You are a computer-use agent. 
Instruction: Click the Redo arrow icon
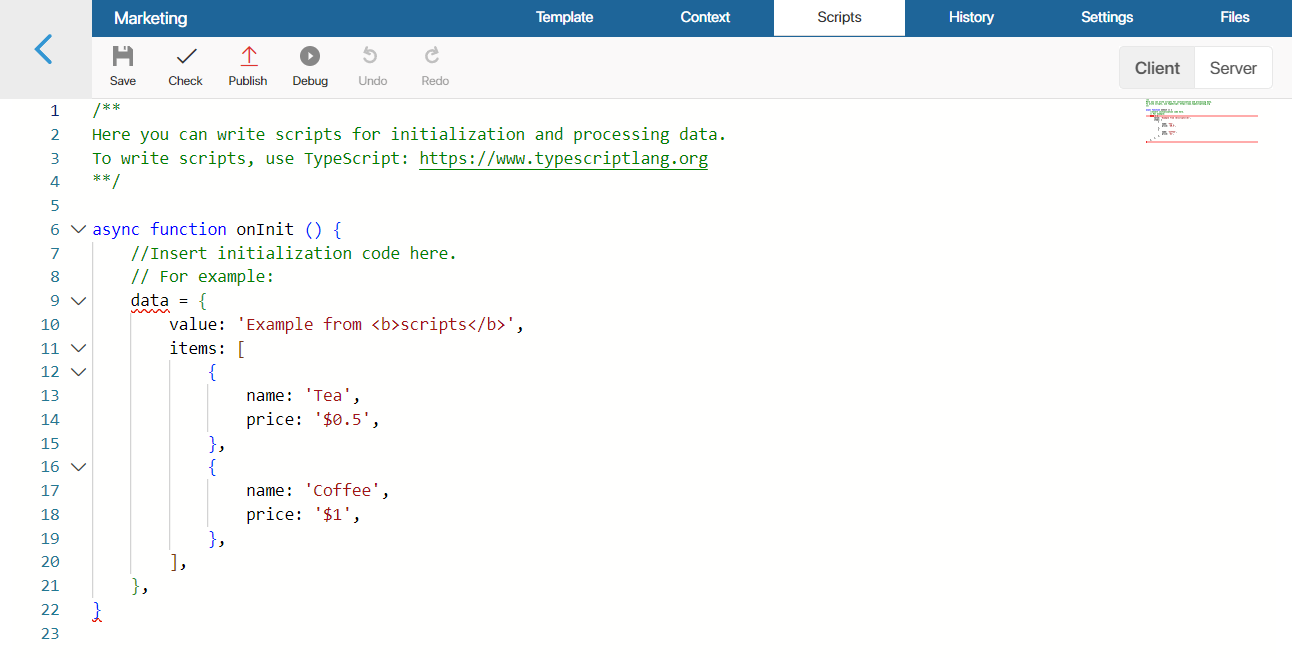point(433,56)
